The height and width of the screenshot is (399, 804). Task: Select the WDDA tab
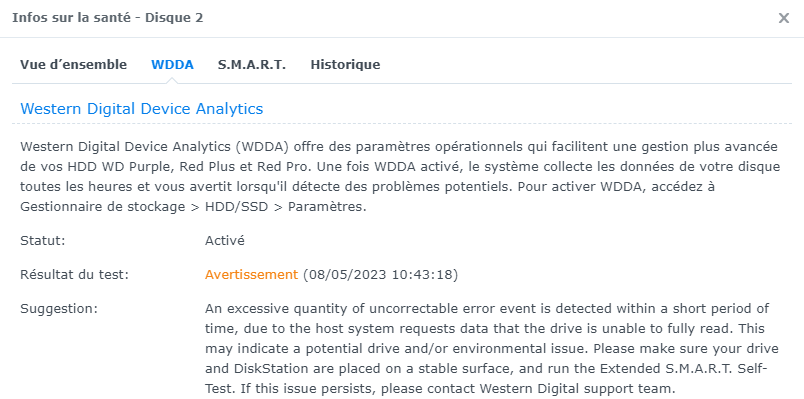pos(172,65)
